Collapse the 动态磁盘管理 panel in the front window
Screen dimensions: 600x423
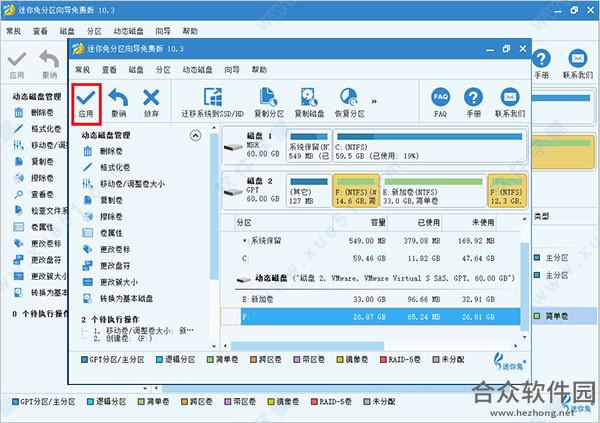(195, 136)
